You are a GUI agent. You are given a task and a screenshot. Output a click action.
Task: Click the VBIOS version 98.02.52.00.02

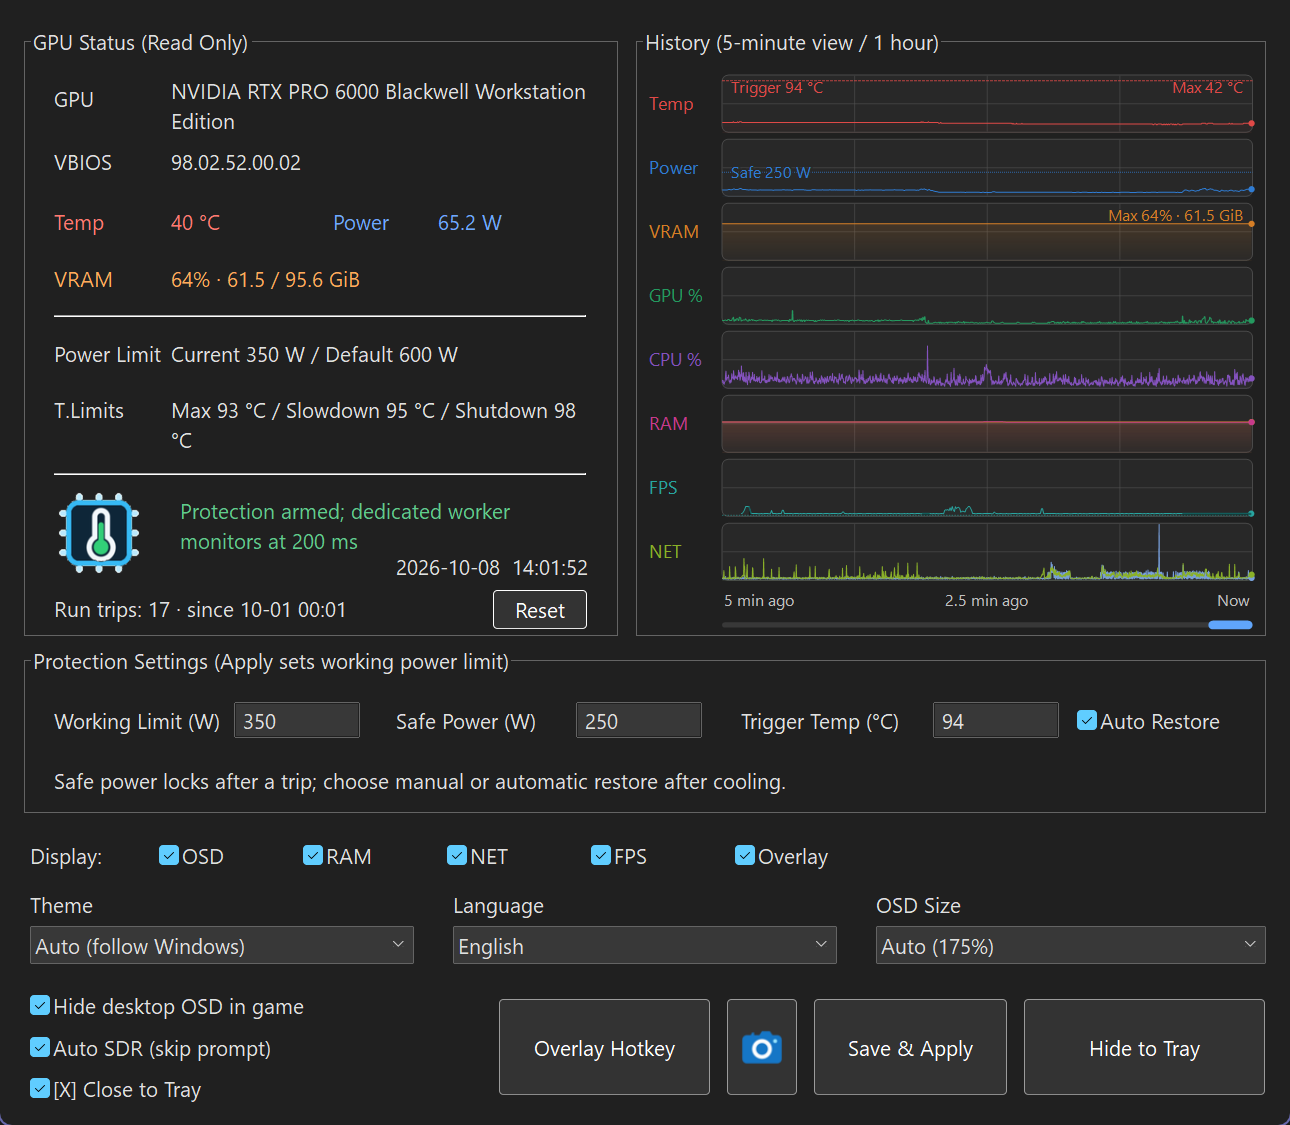tap(236, 163)
